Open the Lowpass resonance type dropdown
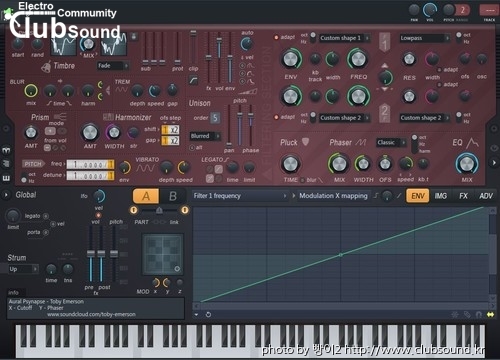500x360 pixels. (425, 38)
